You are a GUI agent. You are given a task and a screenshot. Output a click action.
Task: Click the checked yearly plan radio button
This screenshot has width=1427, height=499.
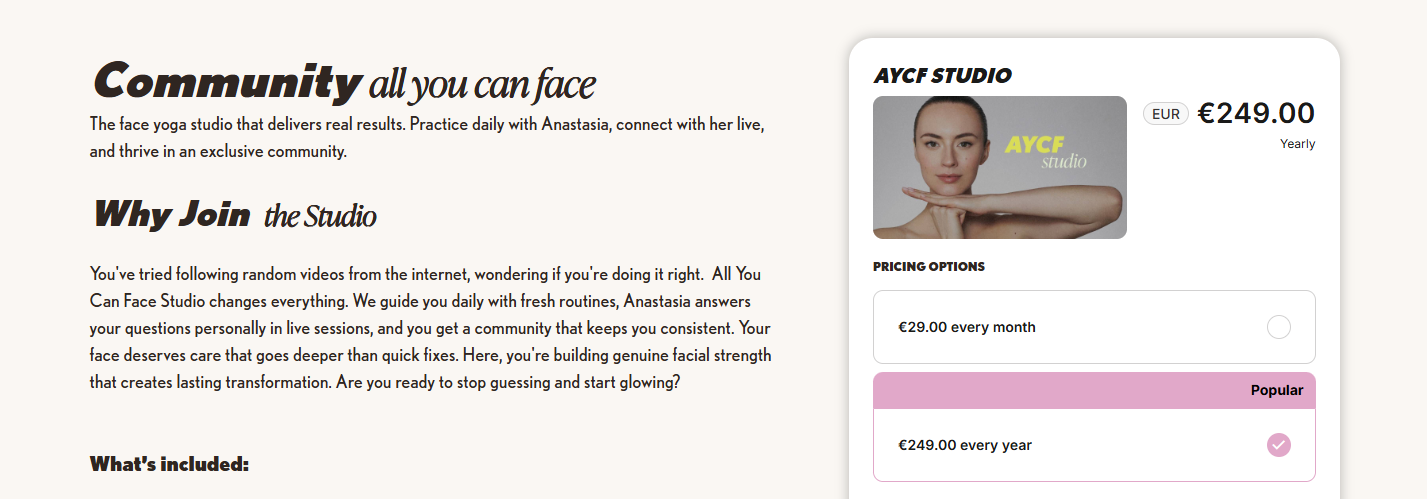(x=1278, y=445)
